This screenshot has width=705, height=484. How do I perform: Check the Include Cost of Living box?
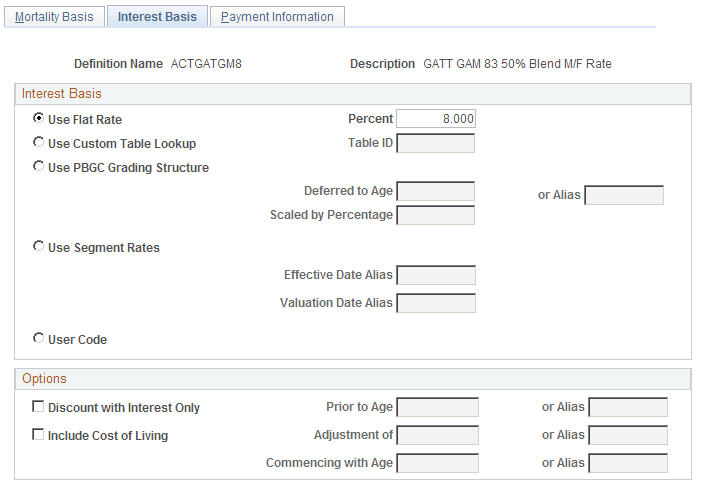tap(39, 435)
